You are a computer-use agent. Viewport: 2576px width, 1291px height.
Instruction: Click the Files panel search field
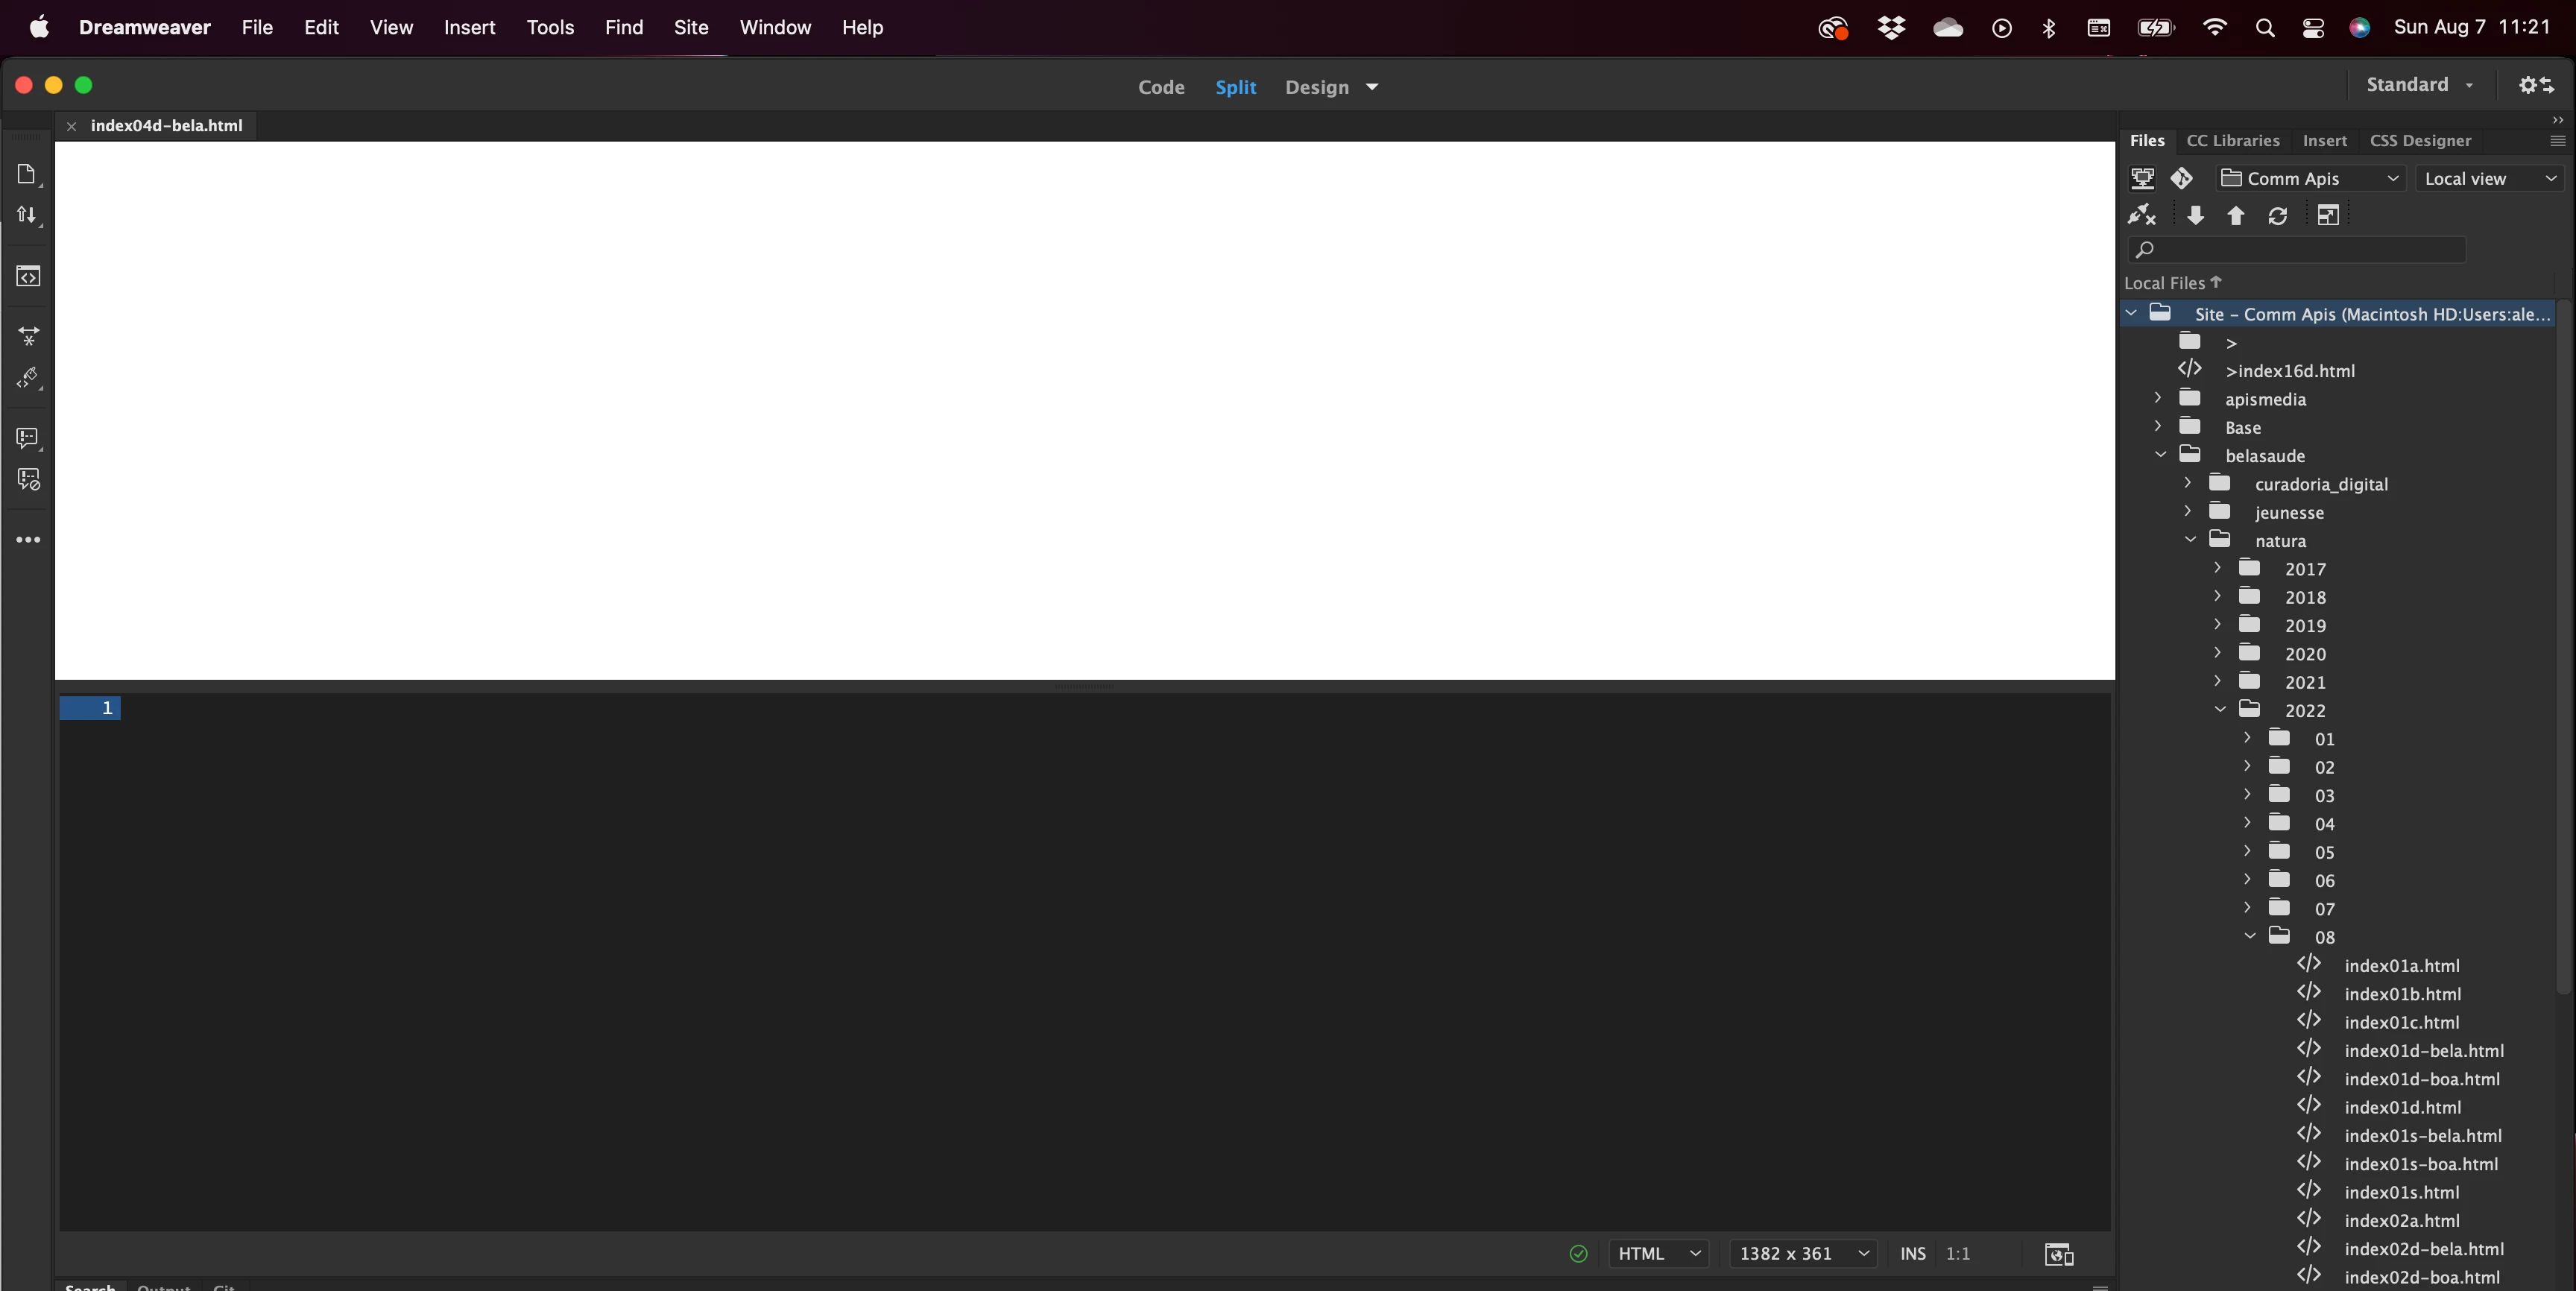(x=2300, y=249)
